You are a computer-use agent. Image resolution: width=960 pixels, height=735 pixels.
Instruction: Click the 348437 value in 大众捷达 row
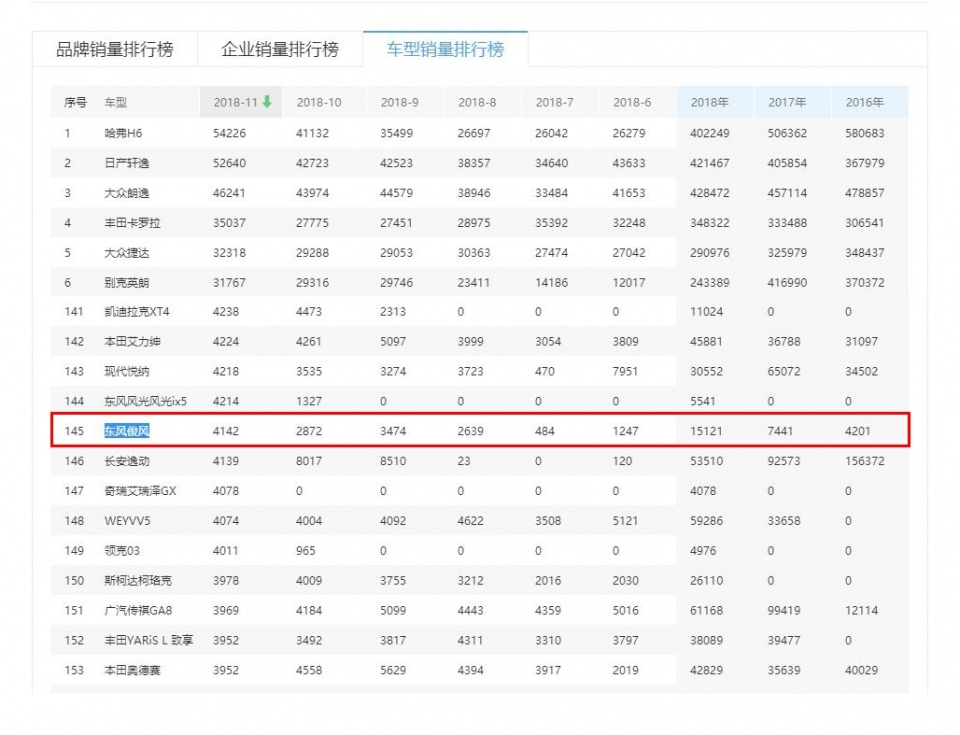click(864, 252)
